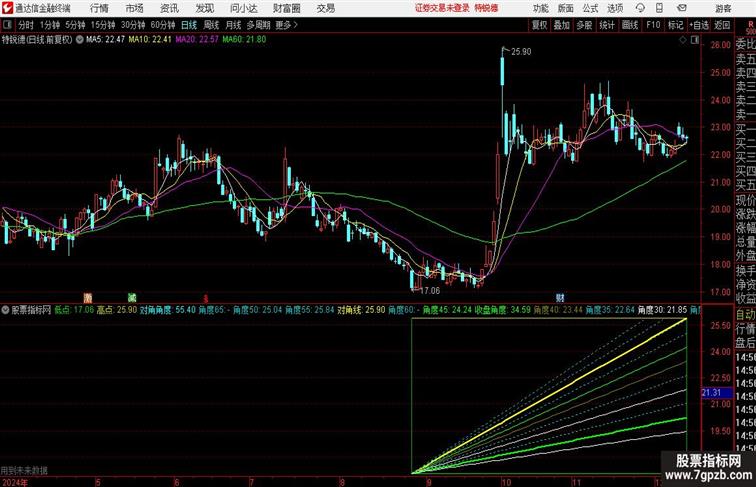Switch to 30分钟 period

click(133, 25)
